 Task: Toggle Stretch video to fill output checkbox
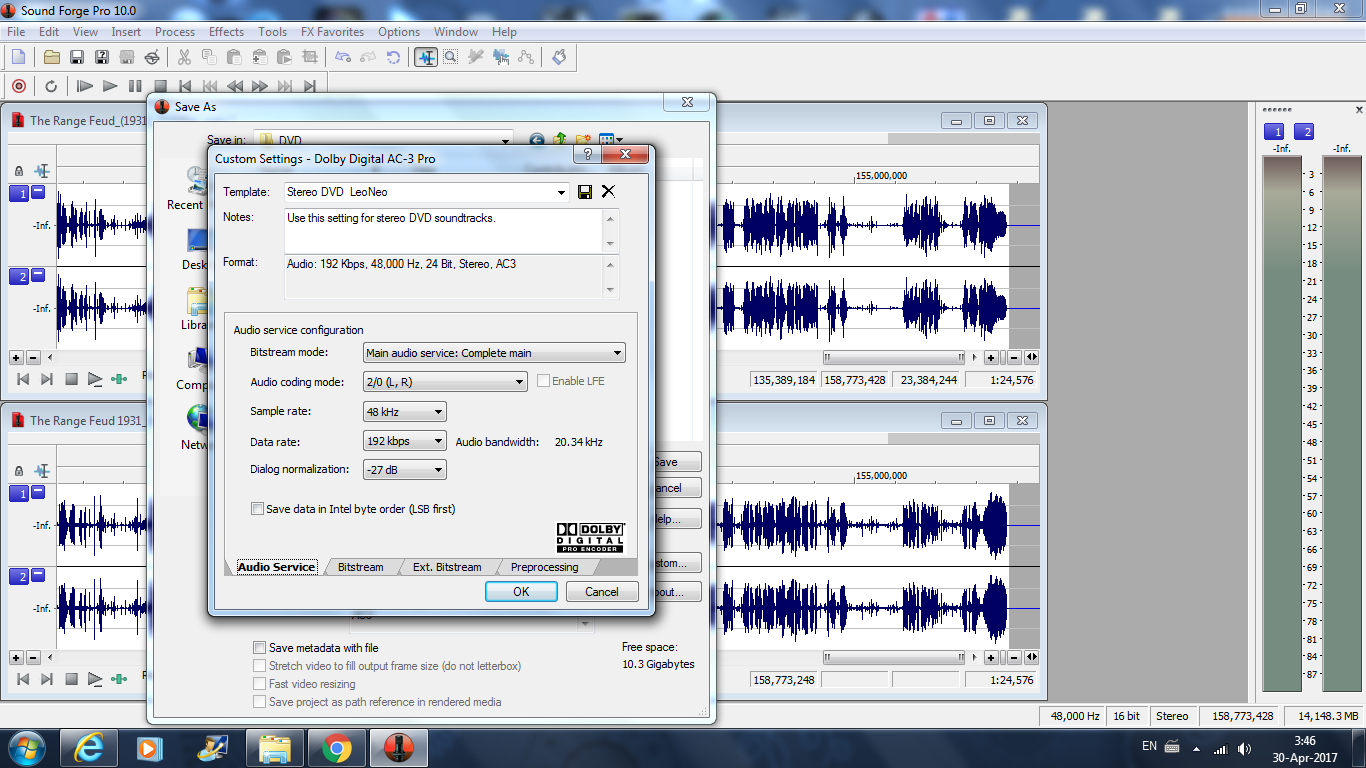click(260, 666)
